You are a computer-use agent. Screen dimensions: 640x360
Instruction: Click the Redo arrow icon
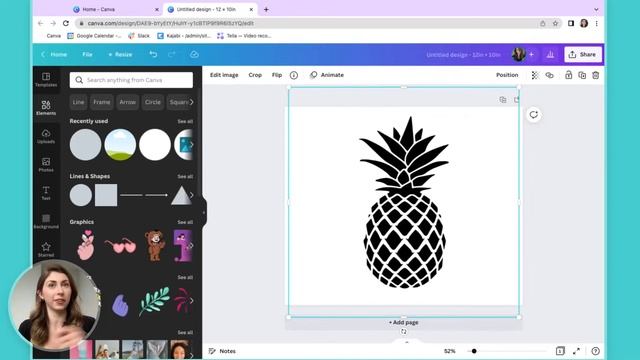[x=172, y=54]
